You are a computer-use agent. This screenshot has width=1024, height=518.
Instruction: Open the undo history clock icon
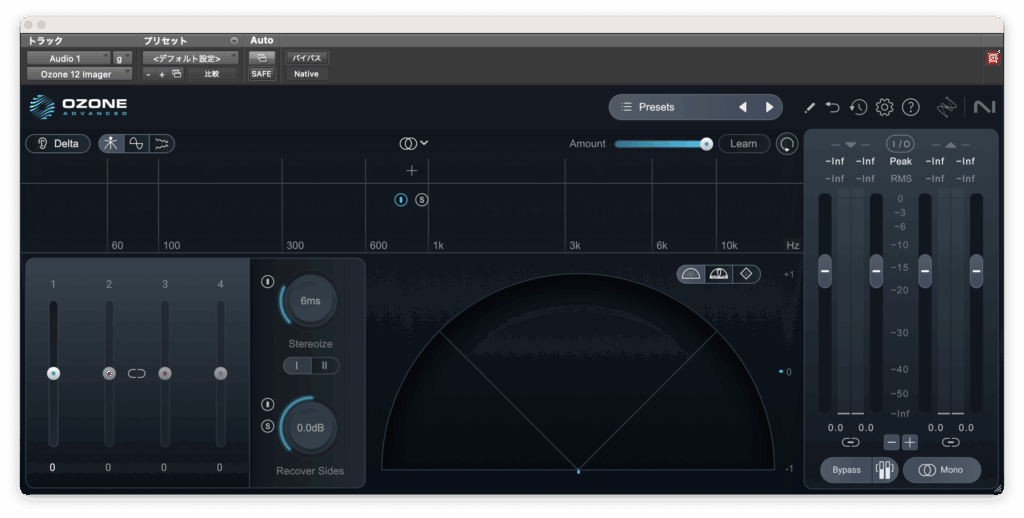(858, 107)
